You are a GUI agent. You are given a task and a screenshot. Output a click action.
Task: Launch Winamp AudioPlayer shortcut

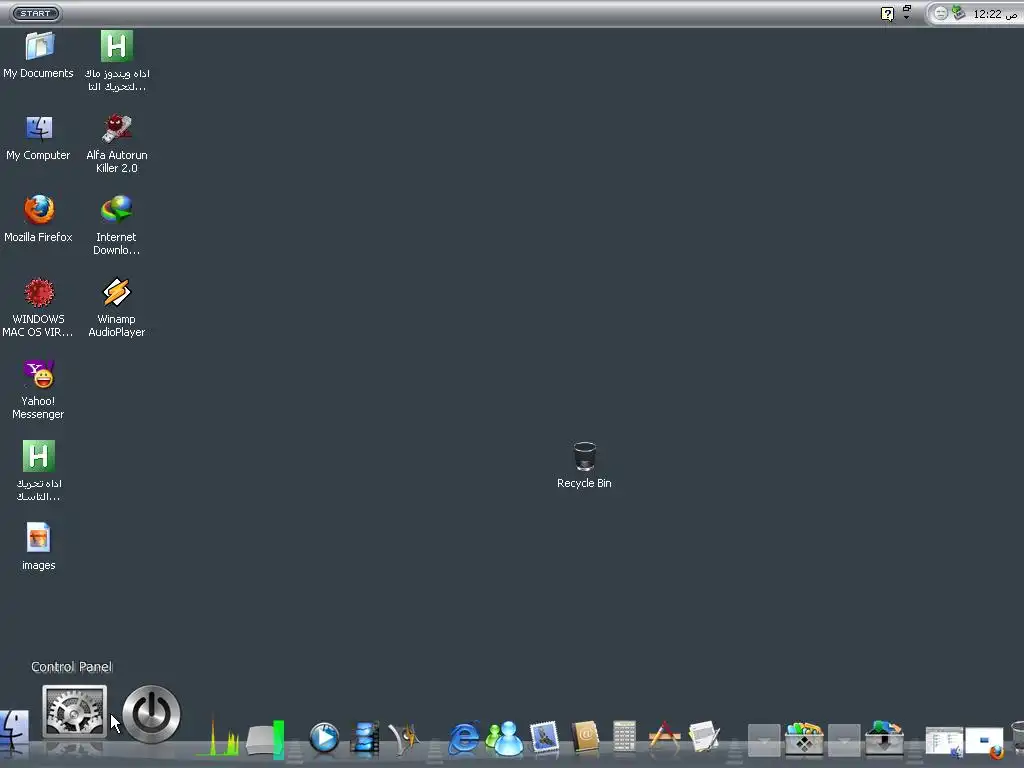click(x=117, y=292)
